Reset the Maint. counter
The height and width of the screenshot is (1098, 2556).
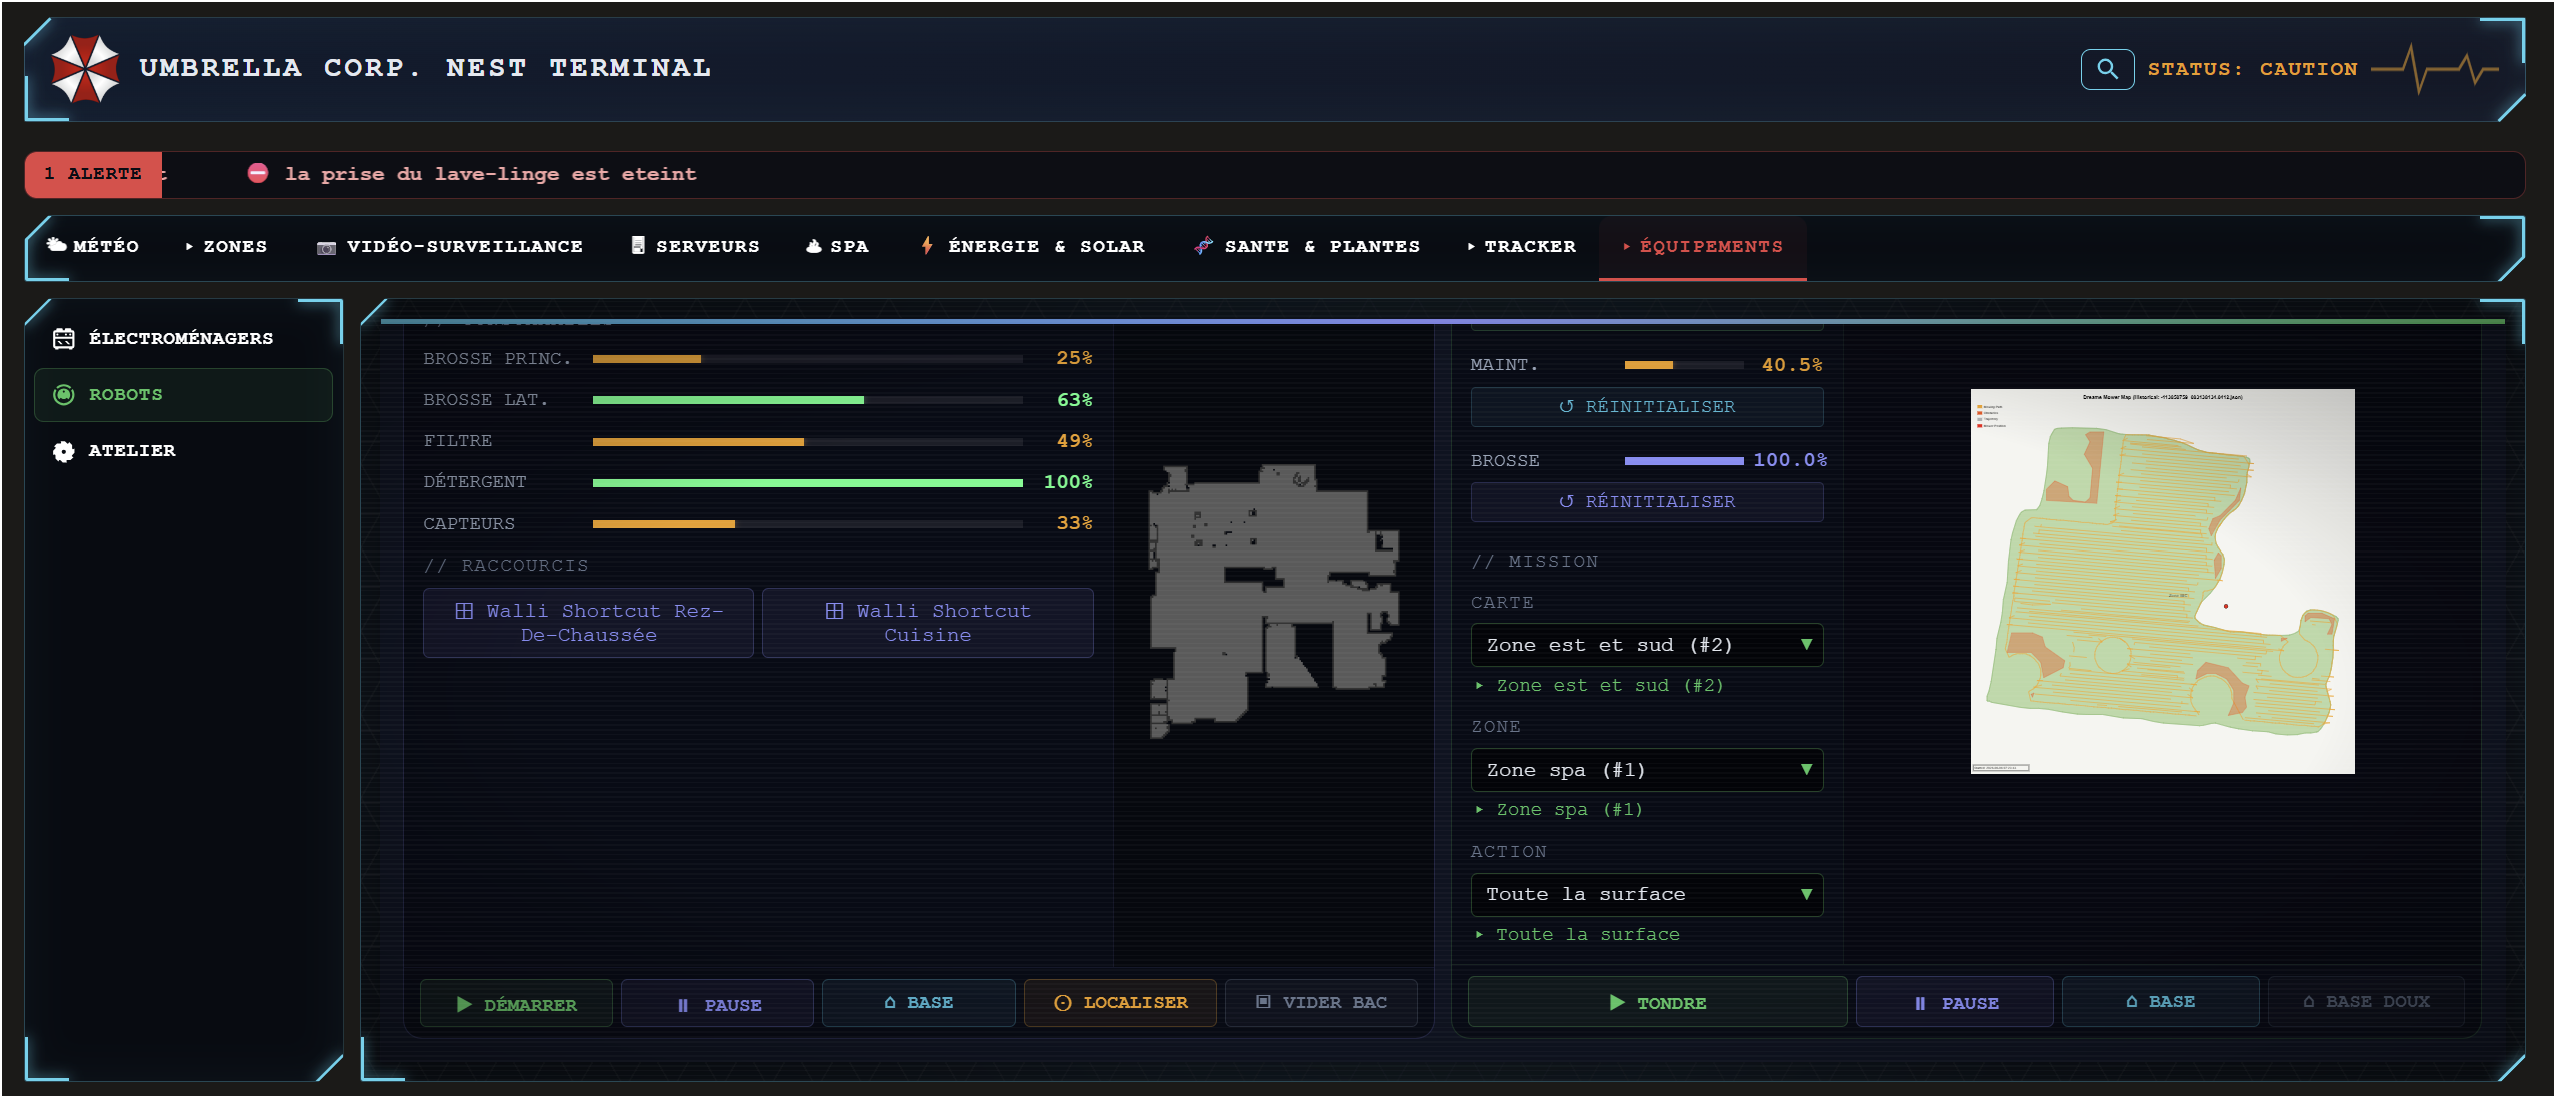point(1647,406)
